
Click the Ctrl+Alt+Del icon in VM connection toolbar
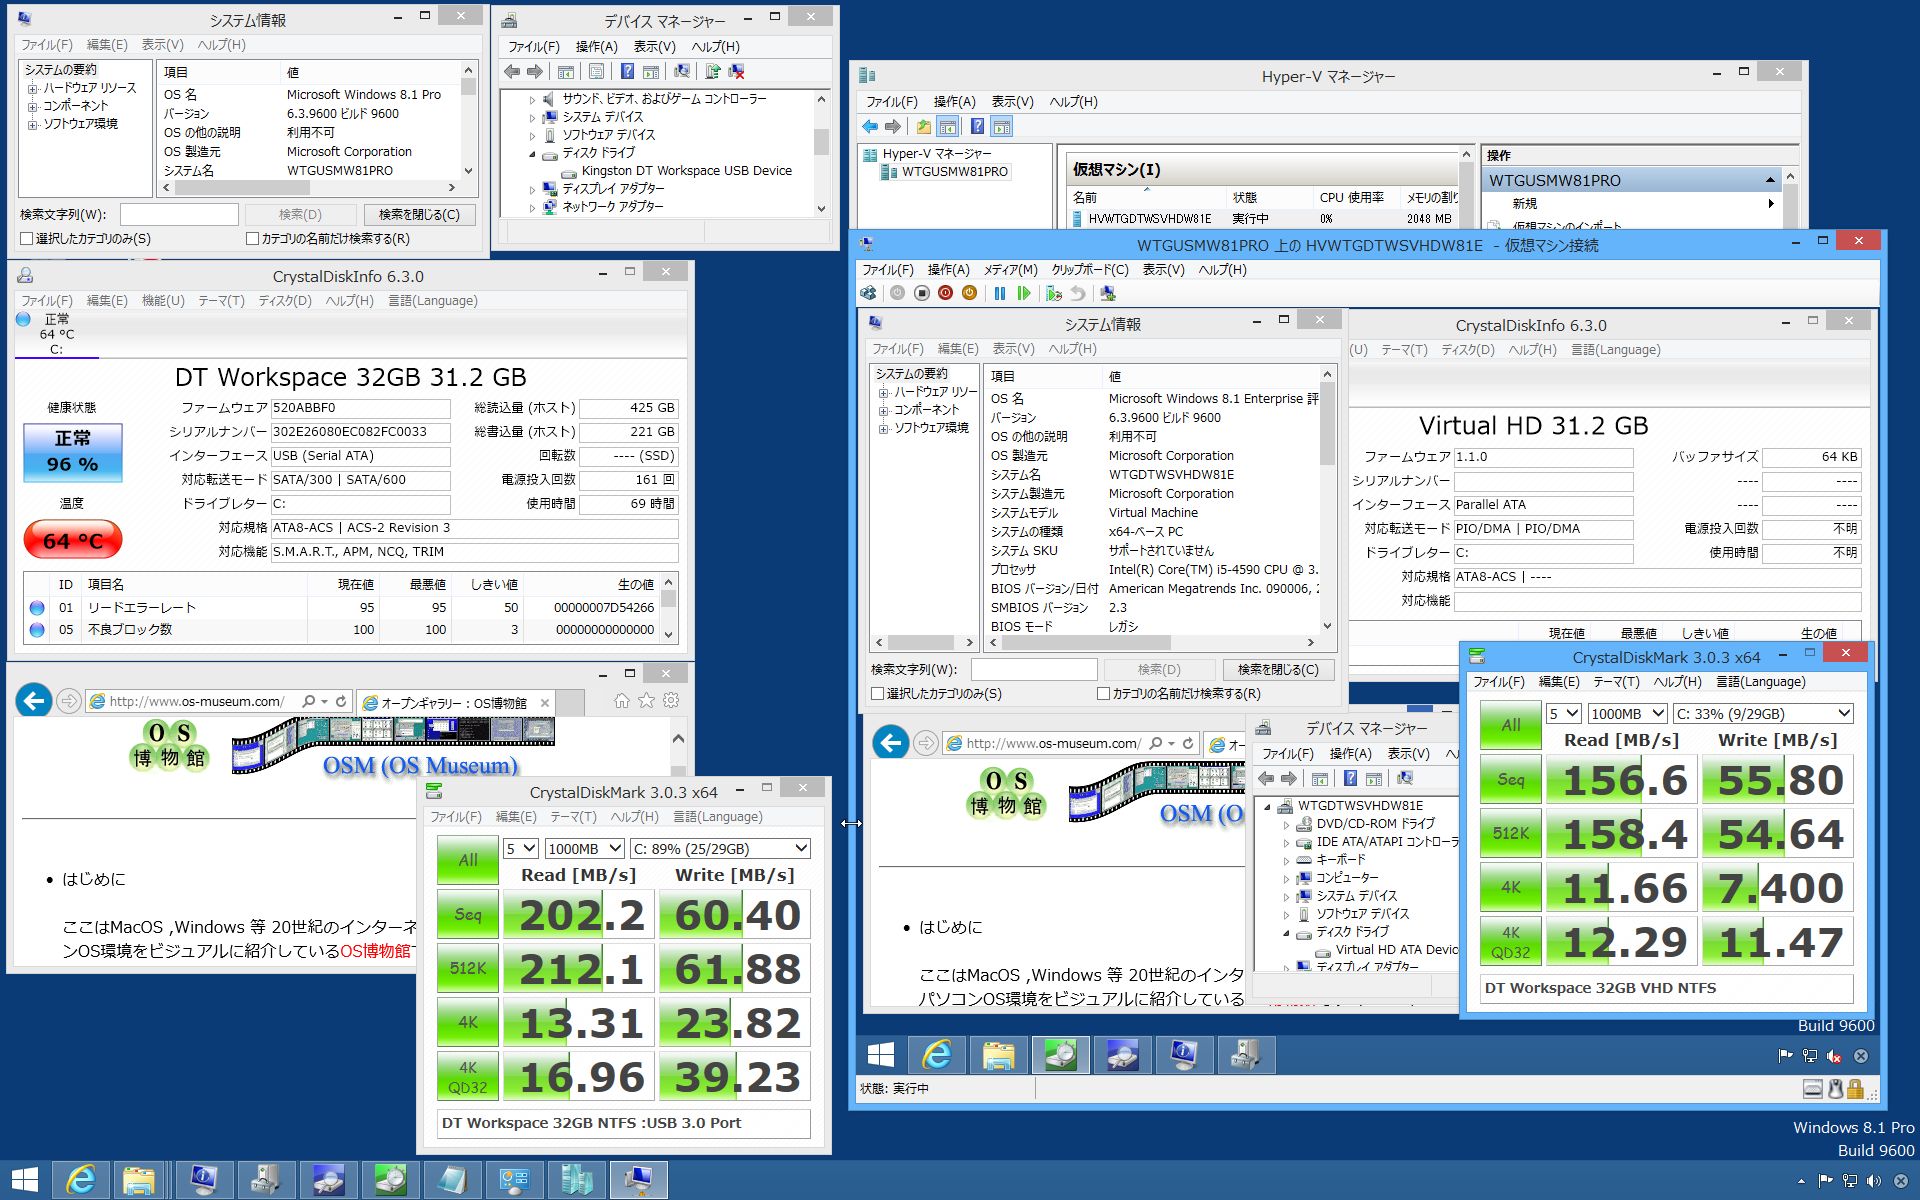868,293
